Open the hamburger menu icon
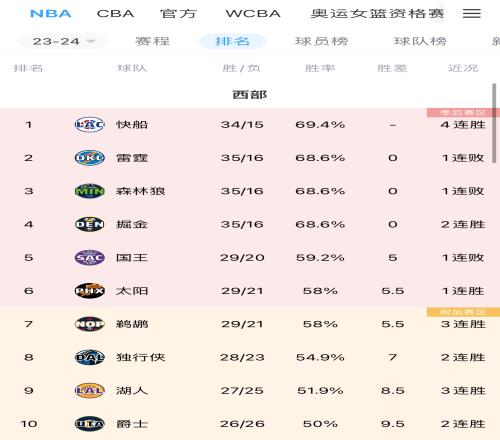Screen dimensions: 500x440 click(x=472, y=13)
